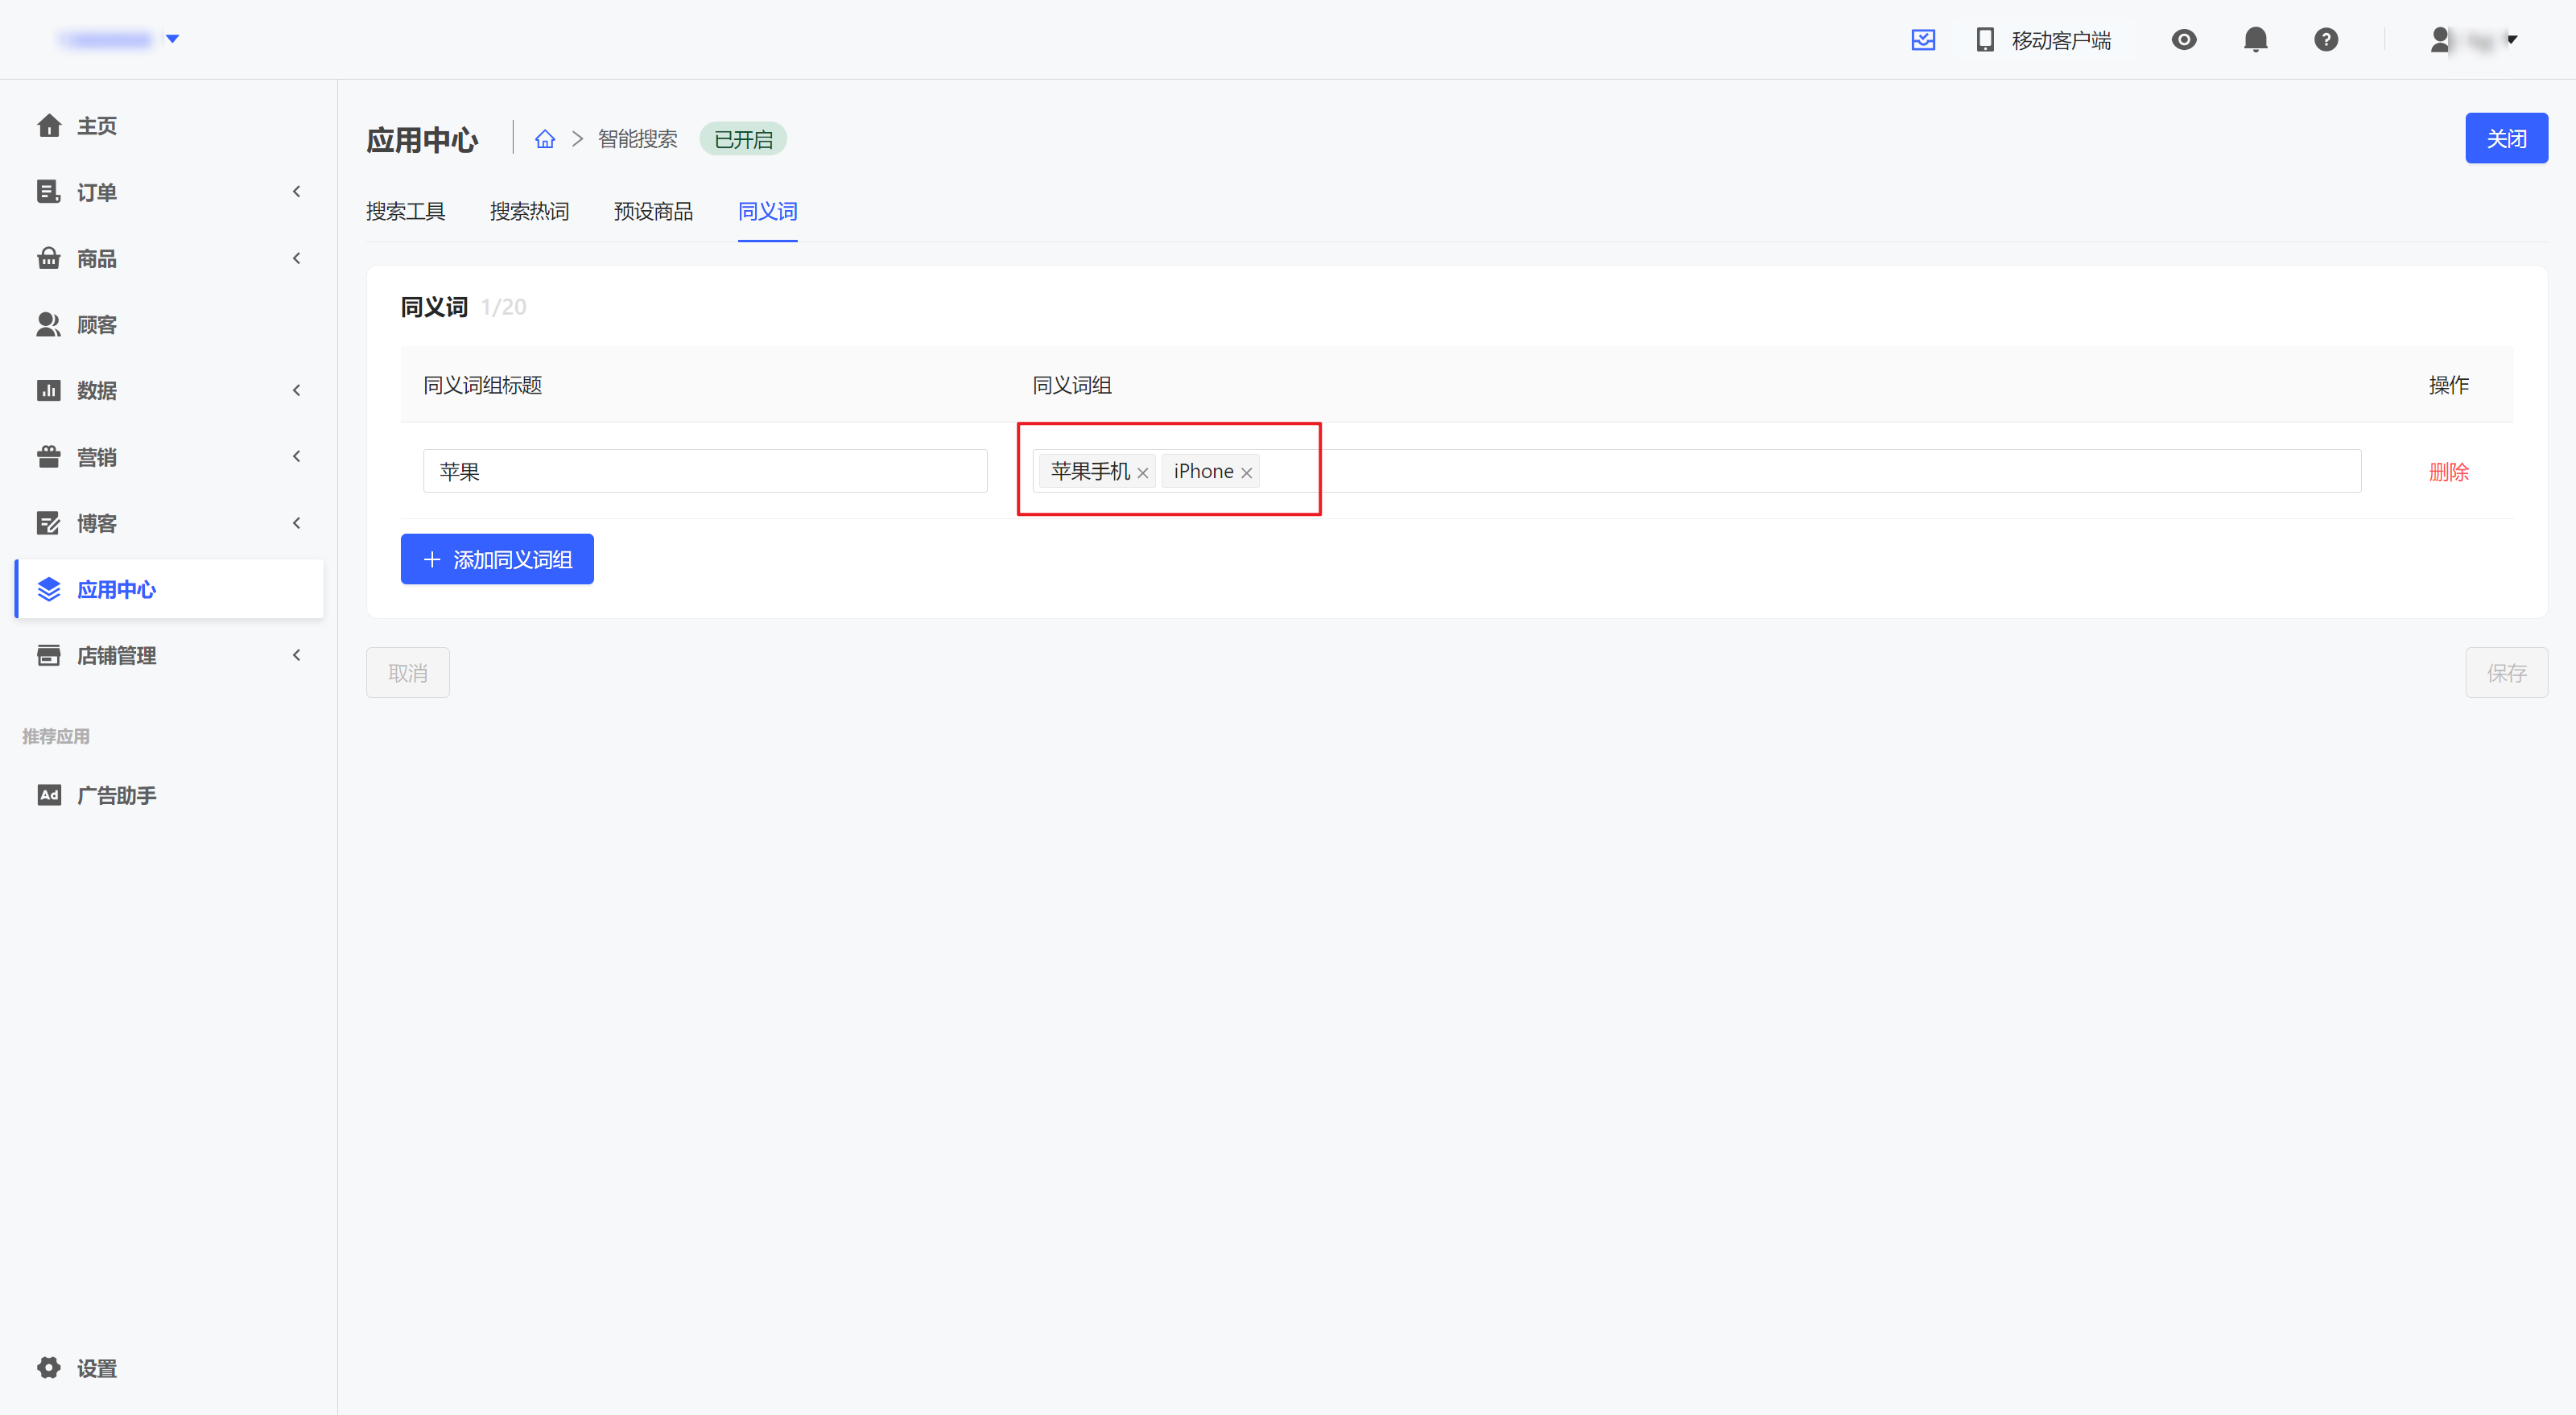Switch to the 搜索热词 tab
The image size is (2576, 1415).
(529, 211)
